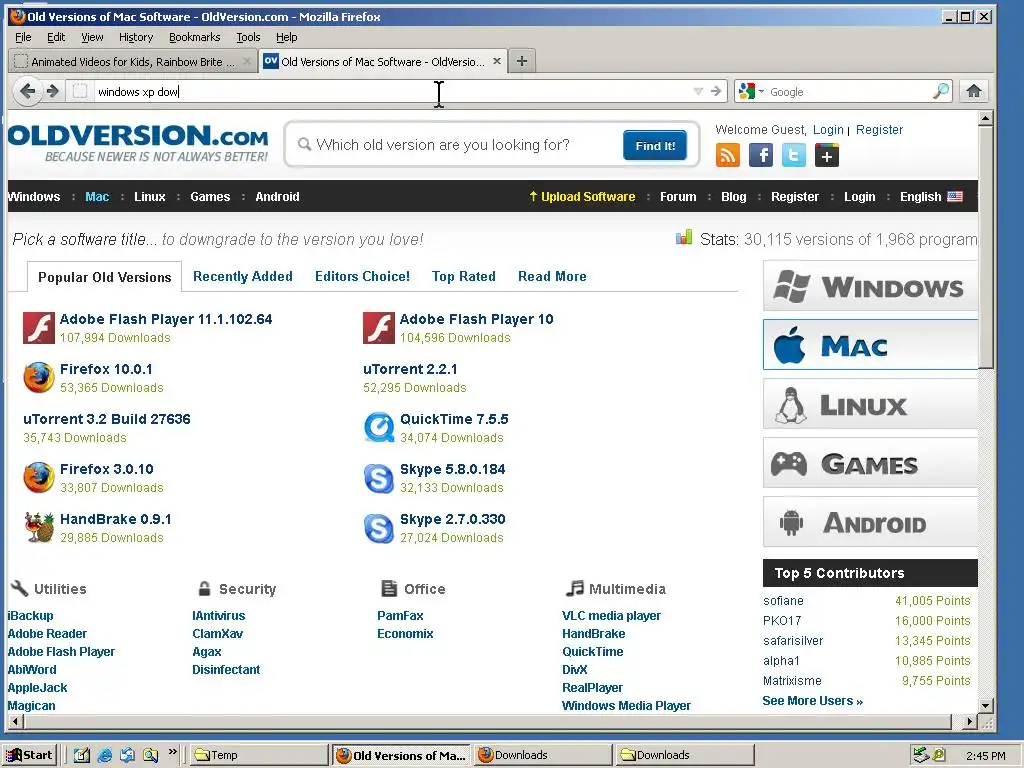
Task: Close the Old Versions of Mac Software tab
Action: click(497, 61)
